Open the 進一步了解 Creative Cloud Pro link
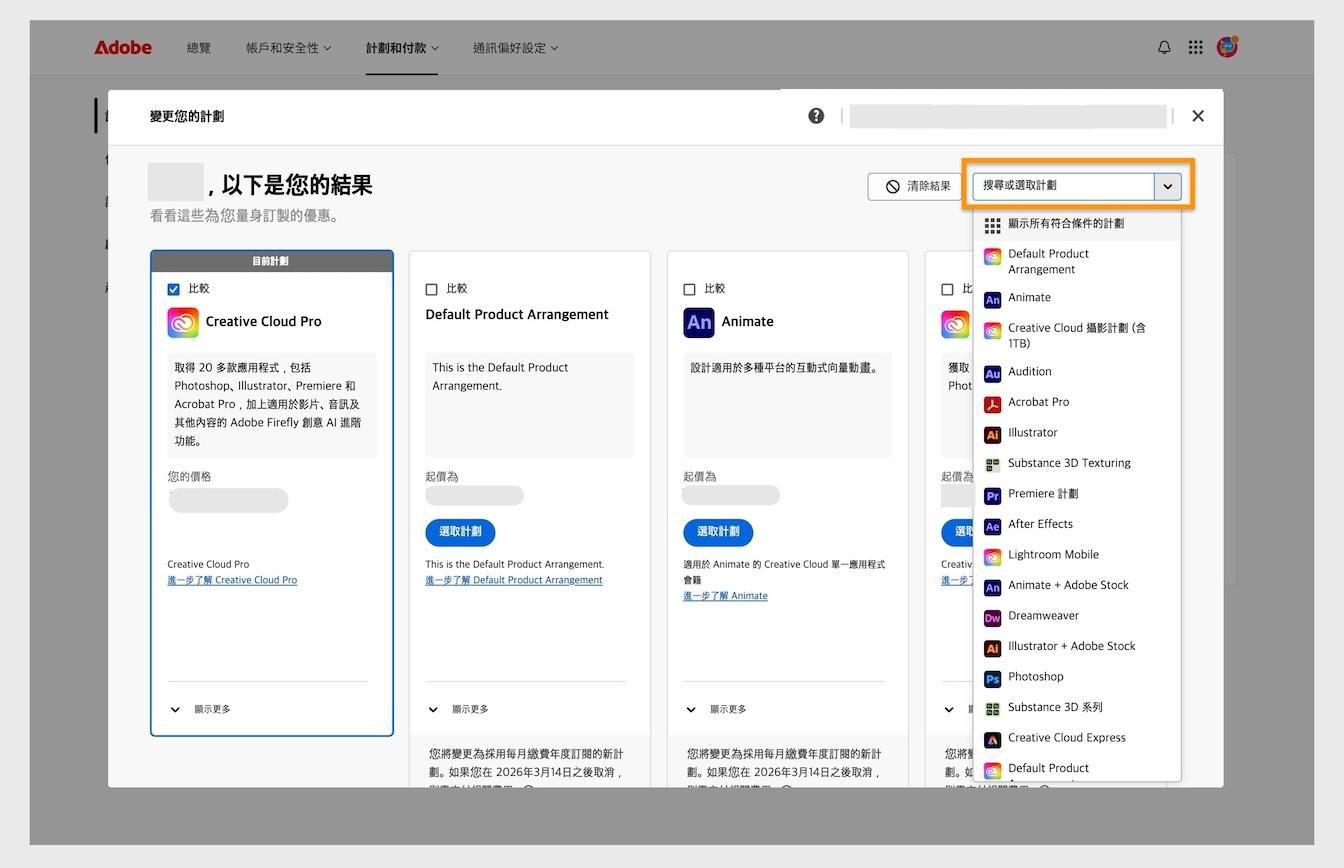This screenshot has height=868, width=1344. click(232, 579)
